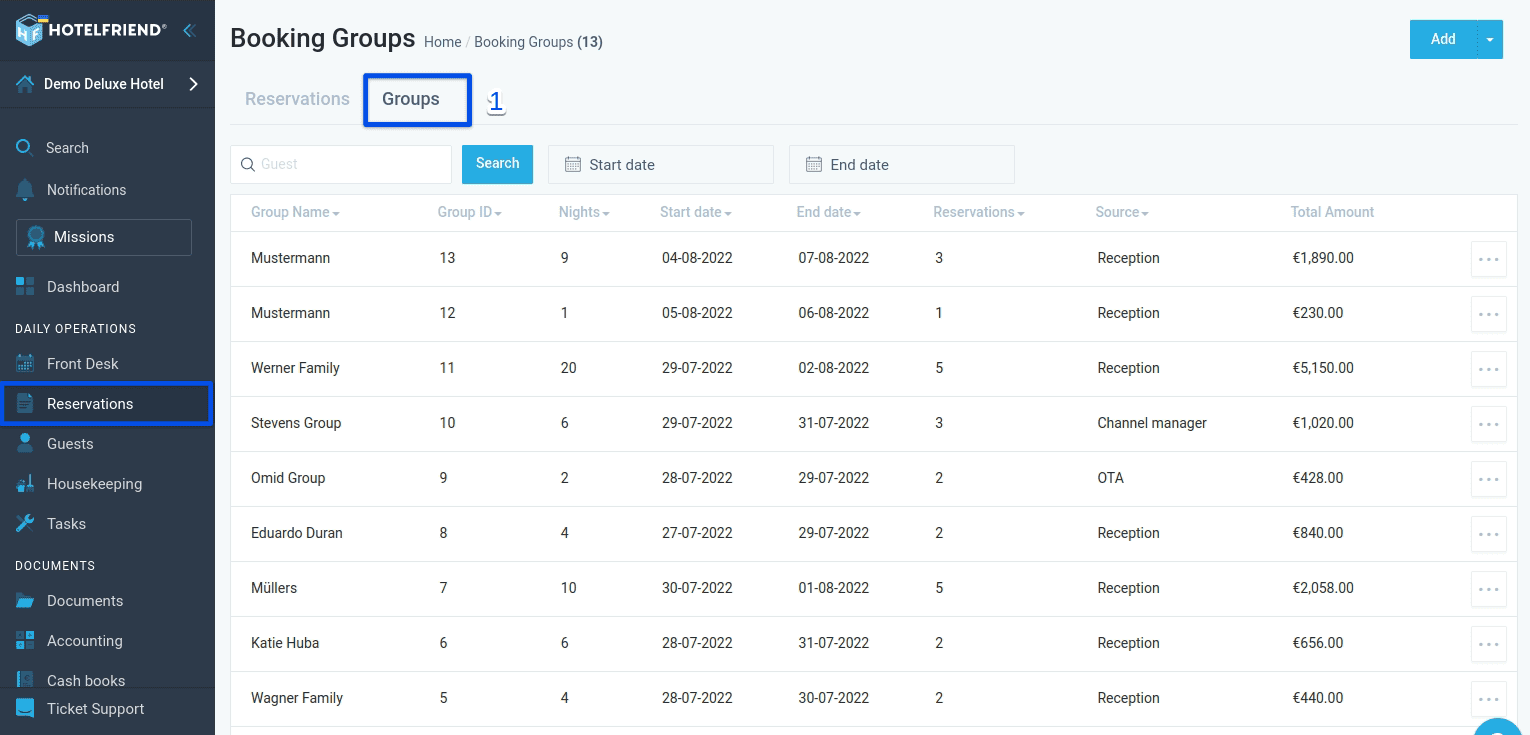Click the magnifier icon in Guest field
This screenshot has width=1530, height=735.
[x=248, y=165]
